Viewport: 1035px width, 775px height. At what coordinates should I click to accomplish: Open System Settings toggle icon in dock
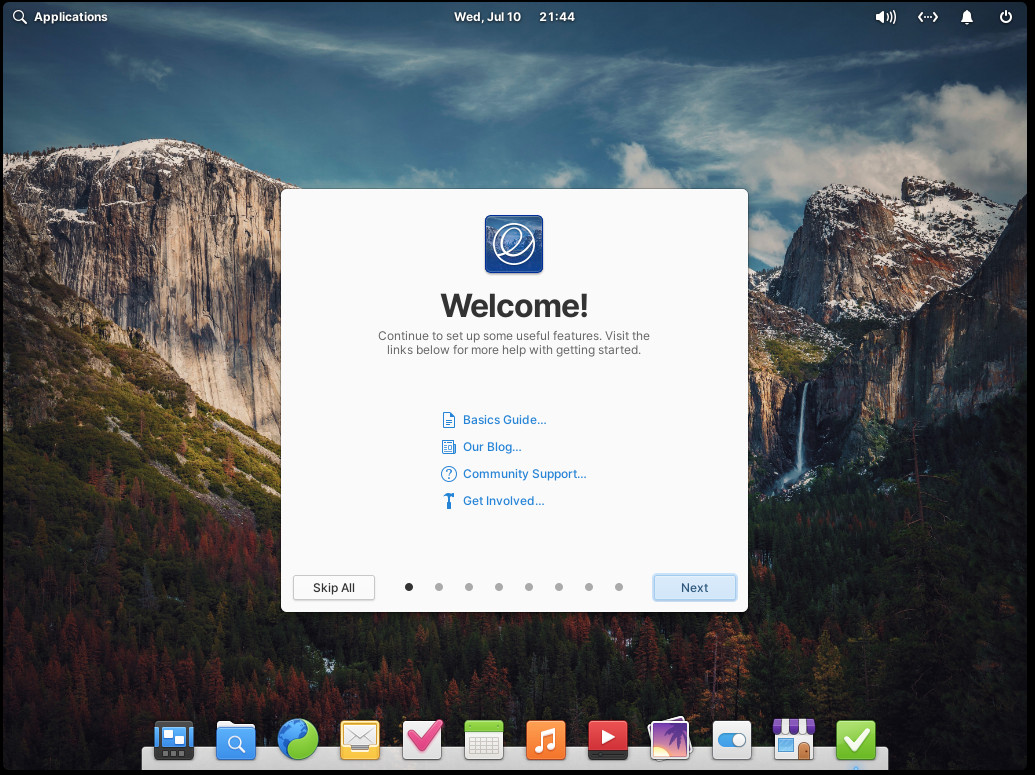pos(731,740)
